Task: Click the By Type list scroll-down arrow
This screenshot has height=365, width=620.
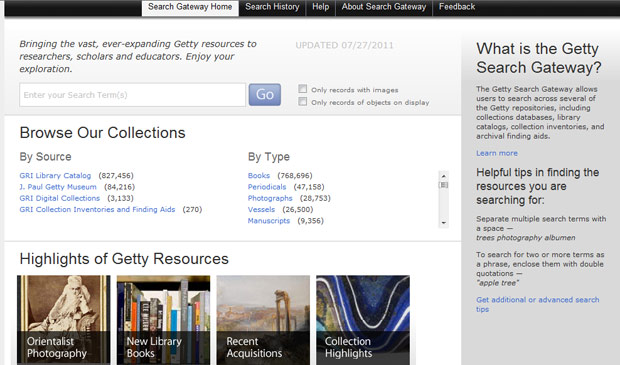Action: coord(444,223)
